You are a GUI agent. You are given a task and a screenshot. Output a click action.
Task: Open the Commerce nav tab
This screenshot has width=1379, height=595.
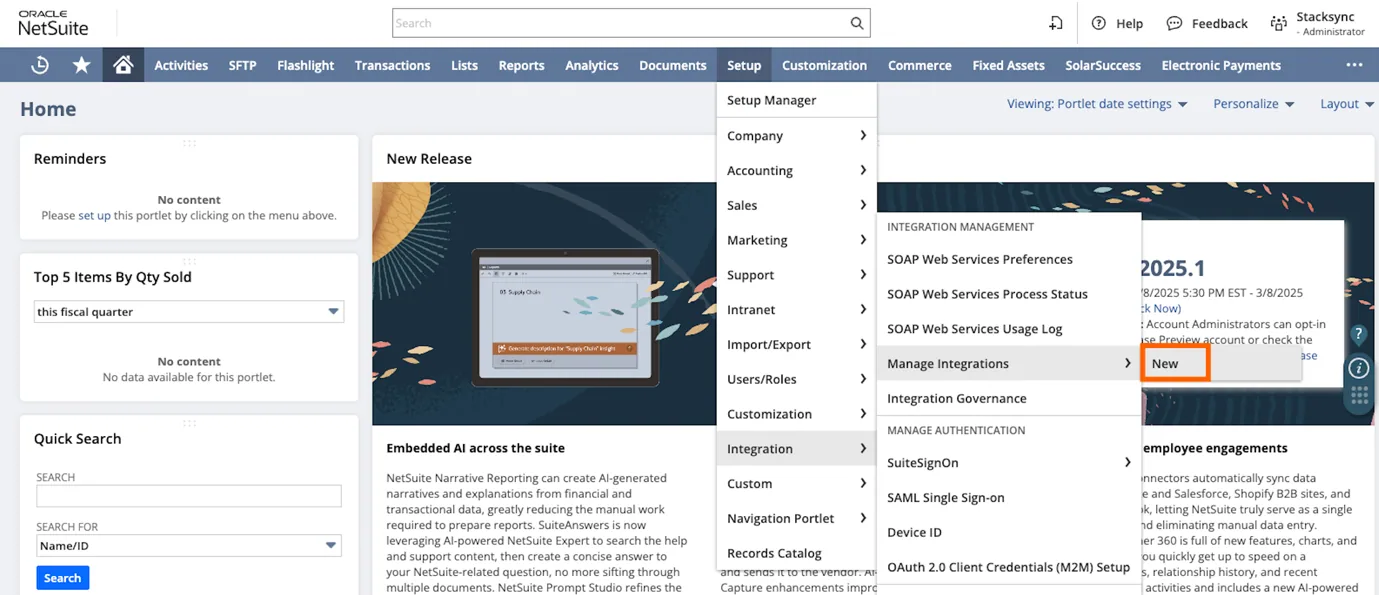(x=919, y=65)
